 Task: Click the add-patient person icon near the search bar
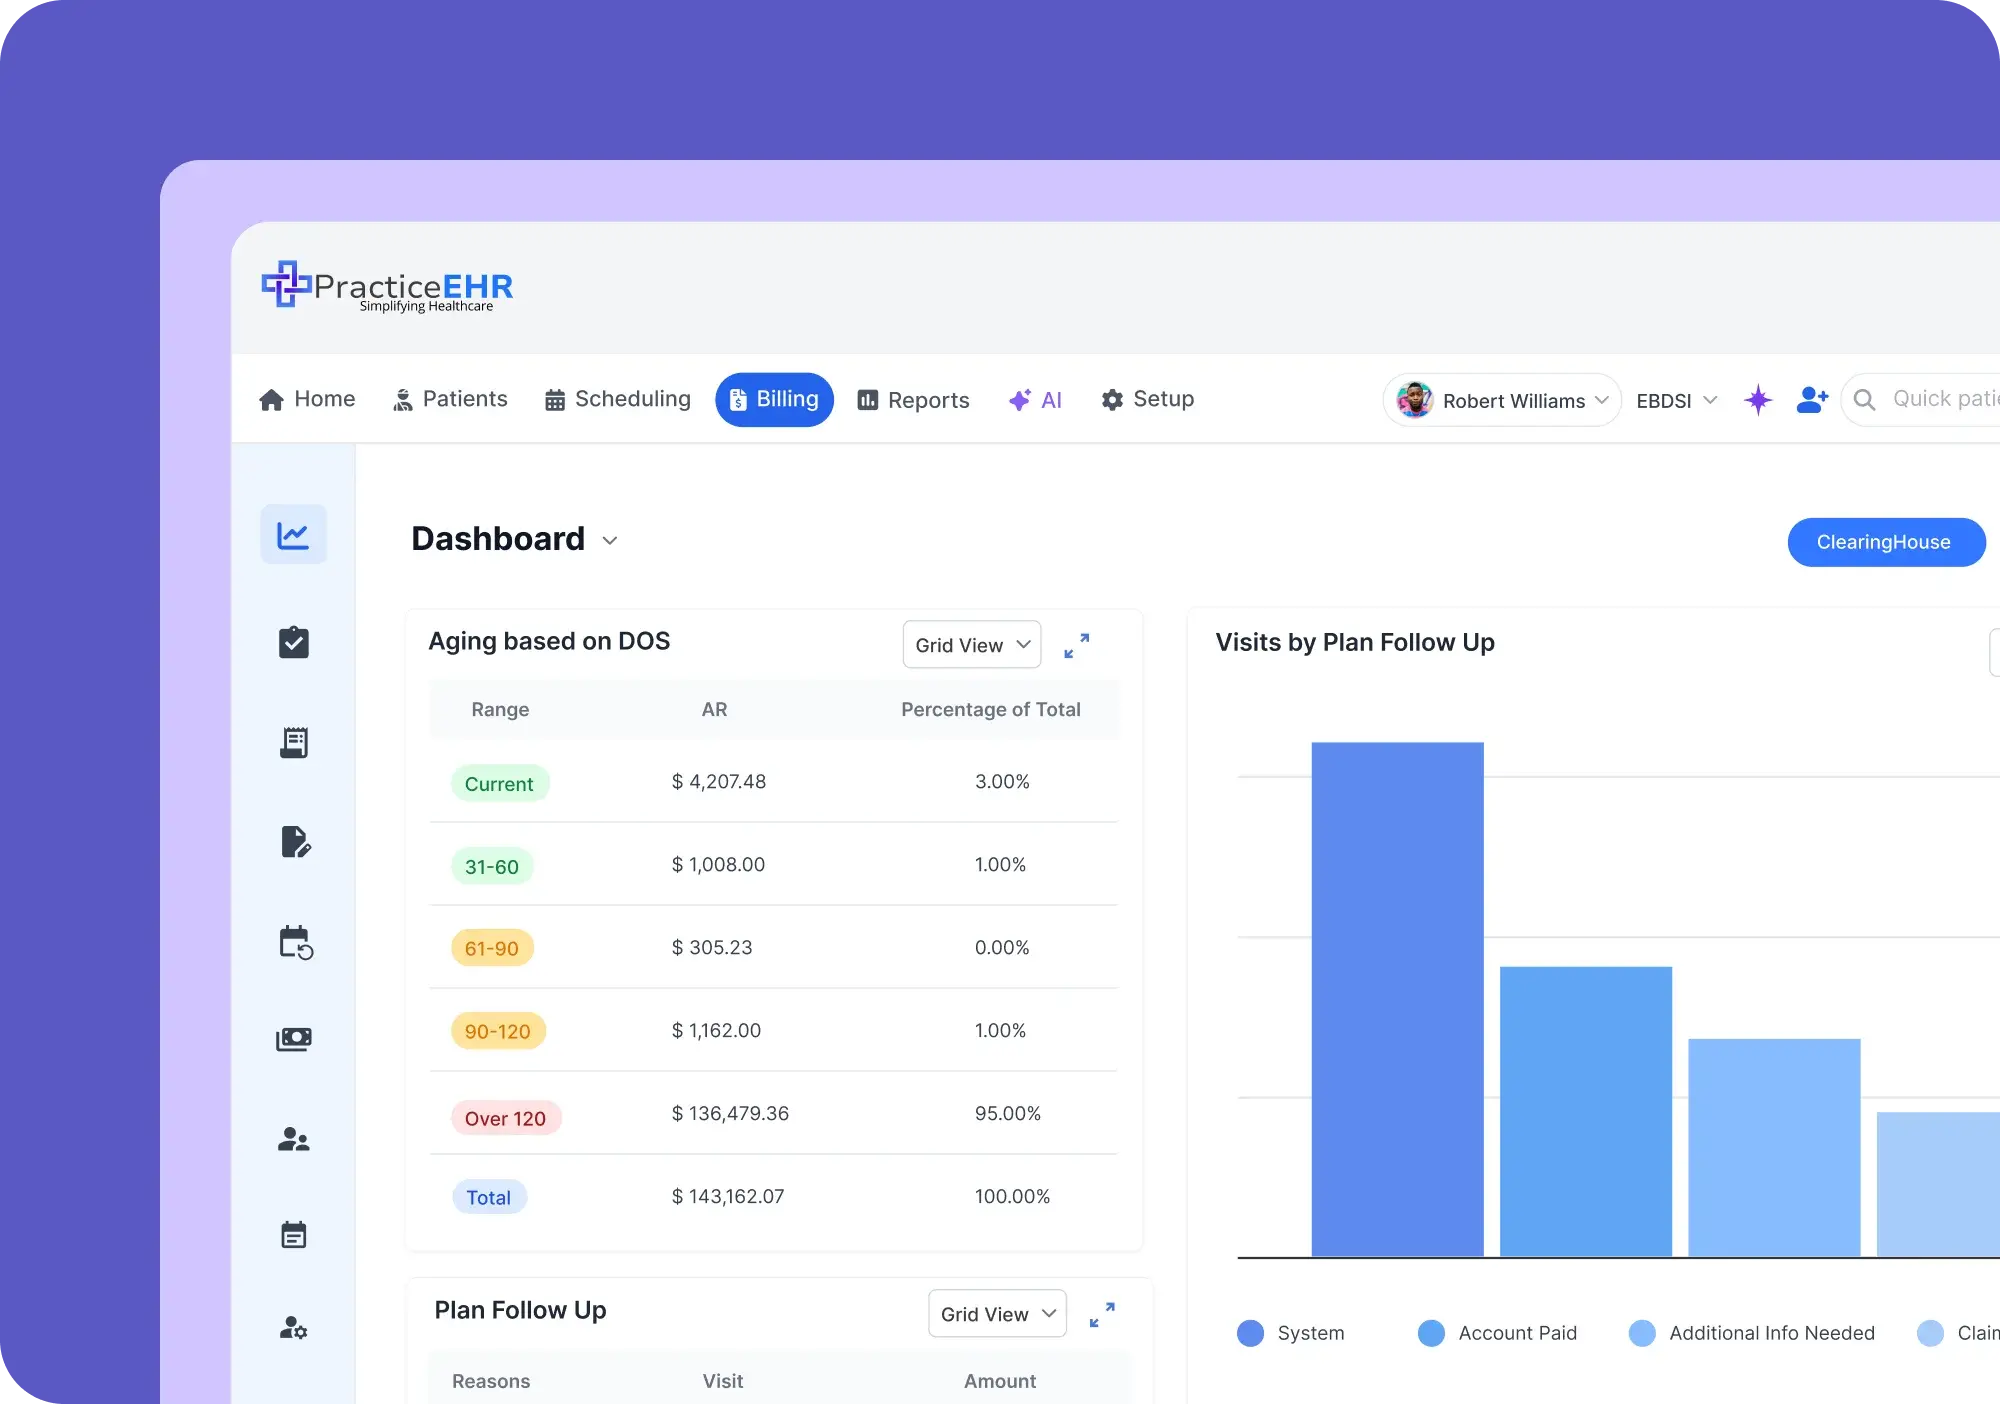coord(1812,400)
